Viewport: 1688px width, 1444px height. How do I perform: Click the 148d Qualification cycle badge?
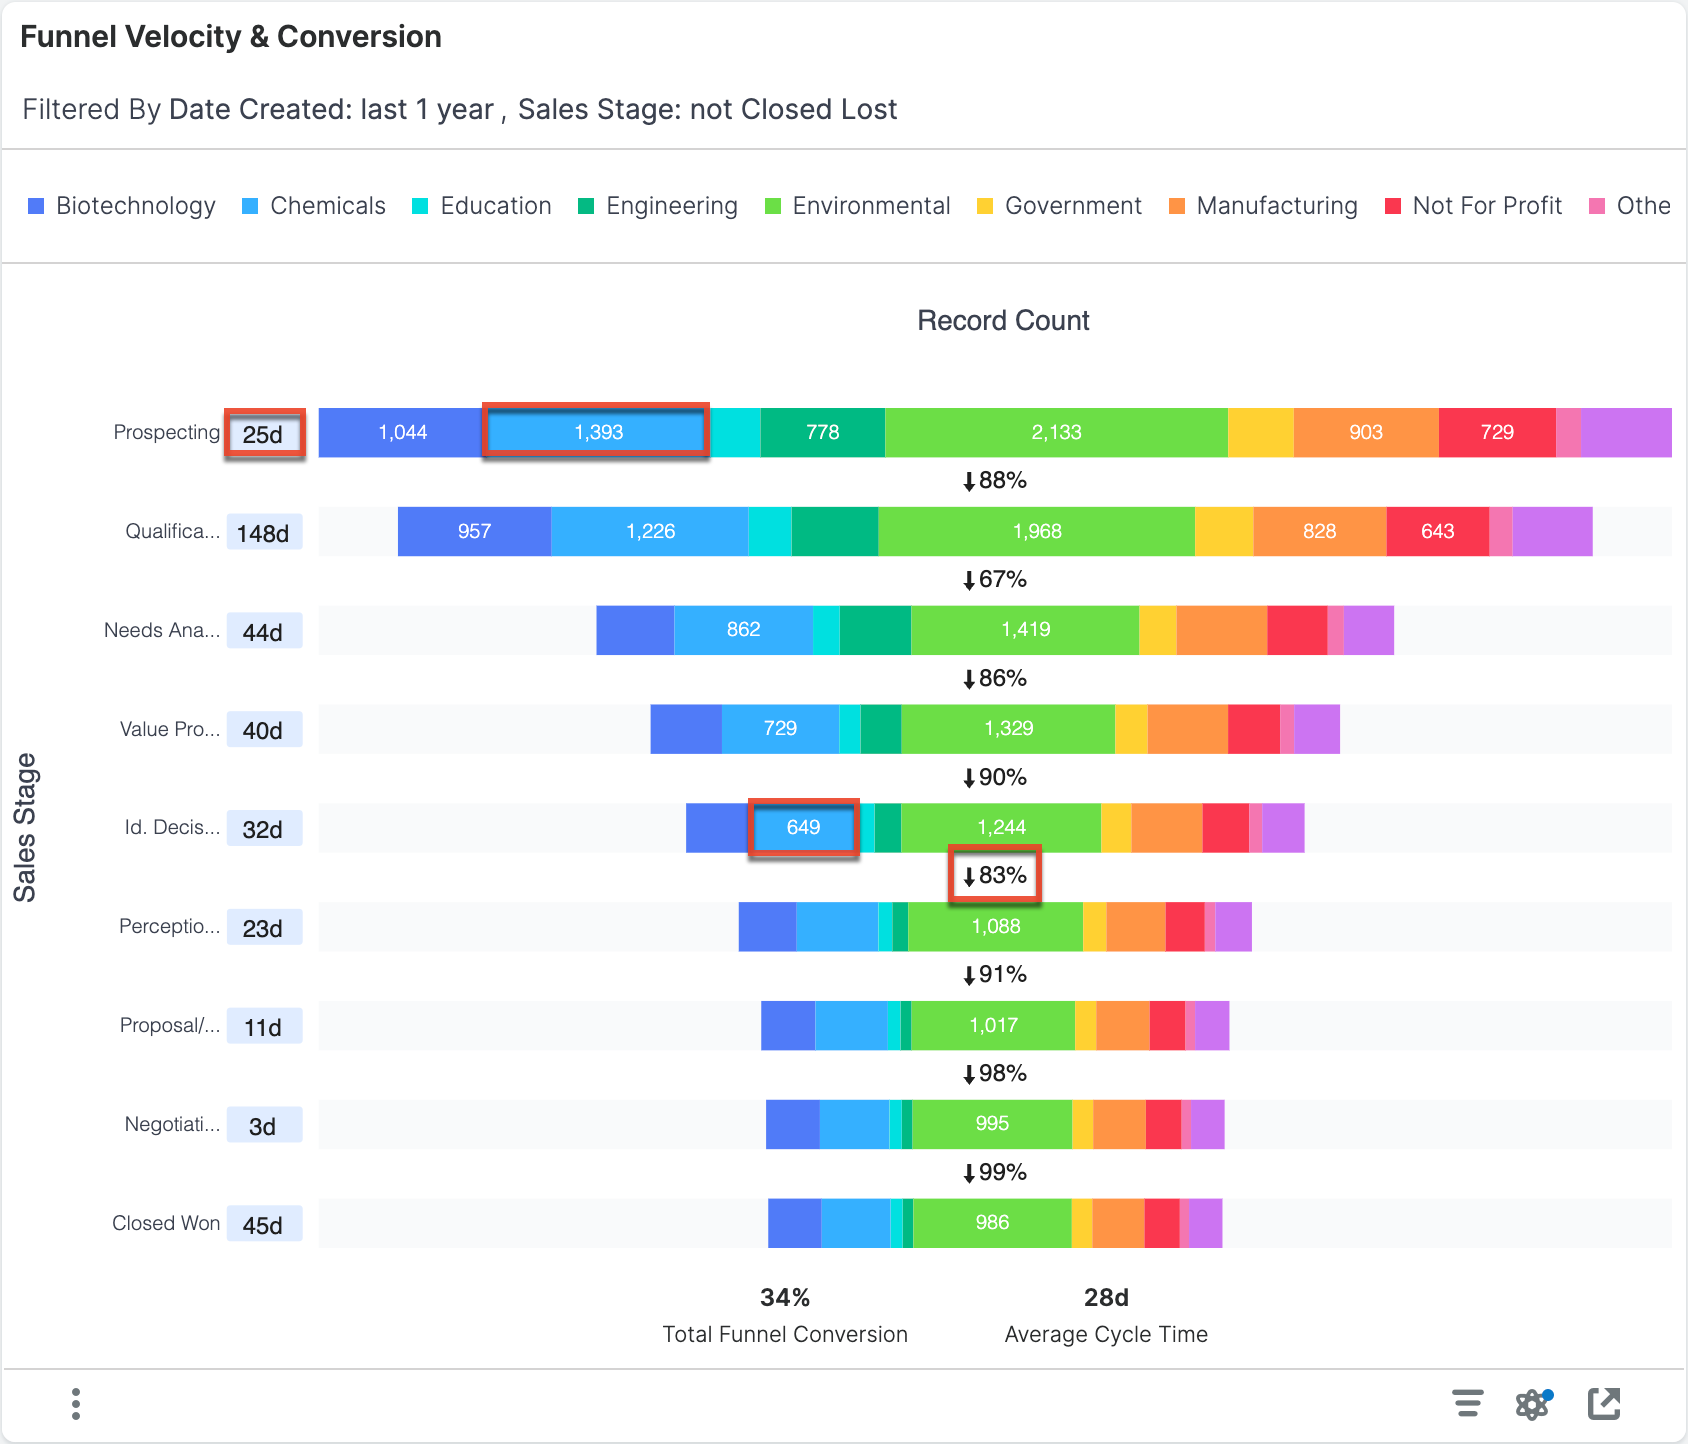coord(264,531)
